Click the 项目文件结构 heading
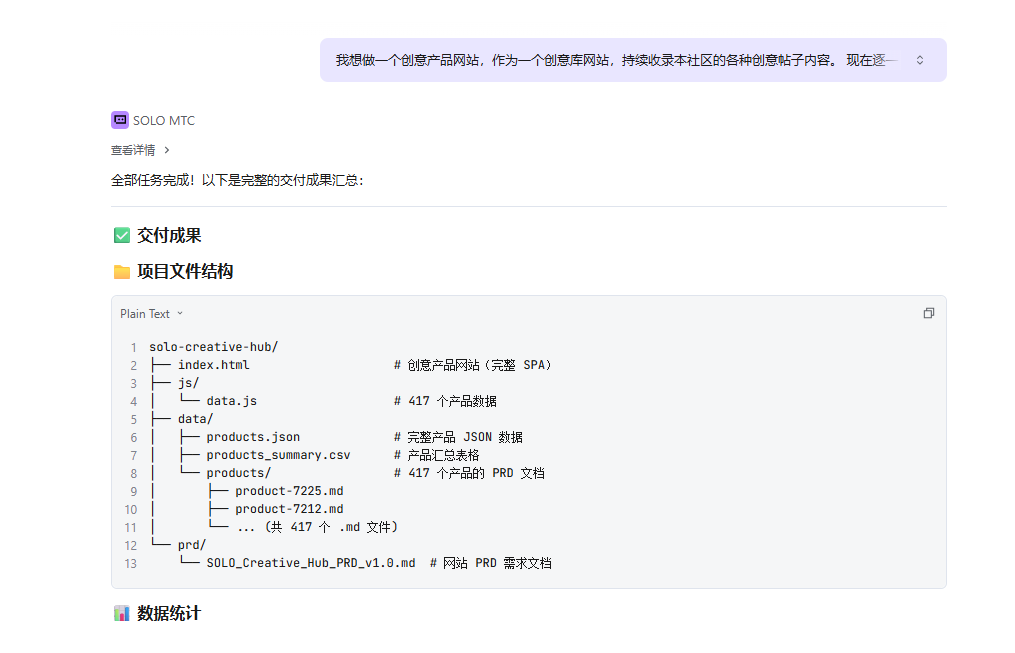Viewport: 1015px width, 653px height. click(x=185, y=272)
